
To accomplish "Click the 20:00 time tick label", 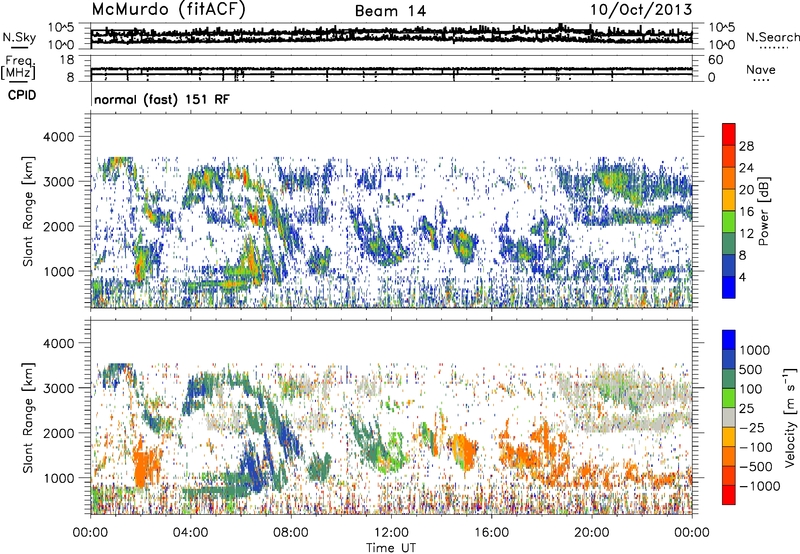I will (592, 533).
